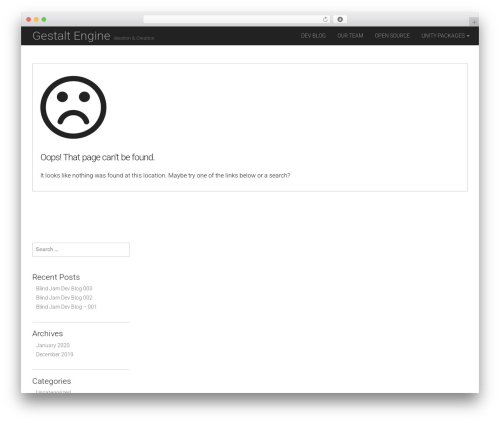Open the Open Source menu item
Viewport: 500px width, 423px height.
pos(392,36)
